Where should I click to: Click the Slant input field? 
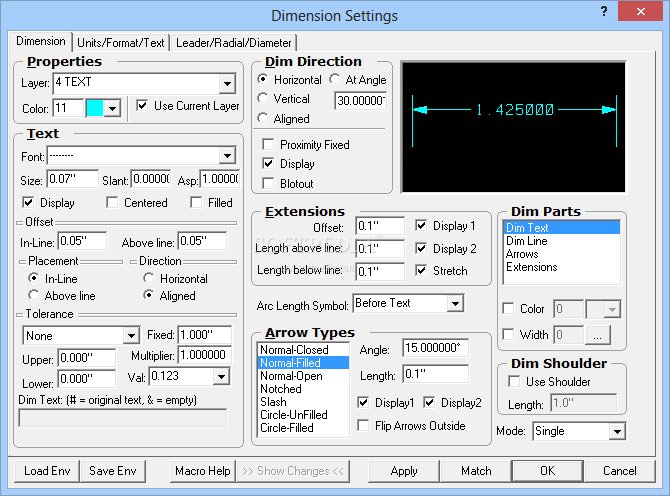(x=151, y=179)
